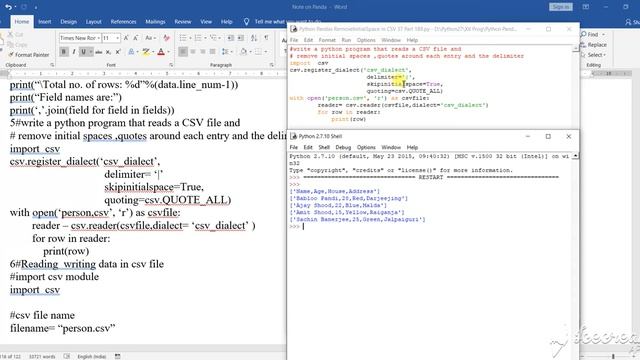
Task: Switch to Word's Insert tab
Action: tap(44, 22)
